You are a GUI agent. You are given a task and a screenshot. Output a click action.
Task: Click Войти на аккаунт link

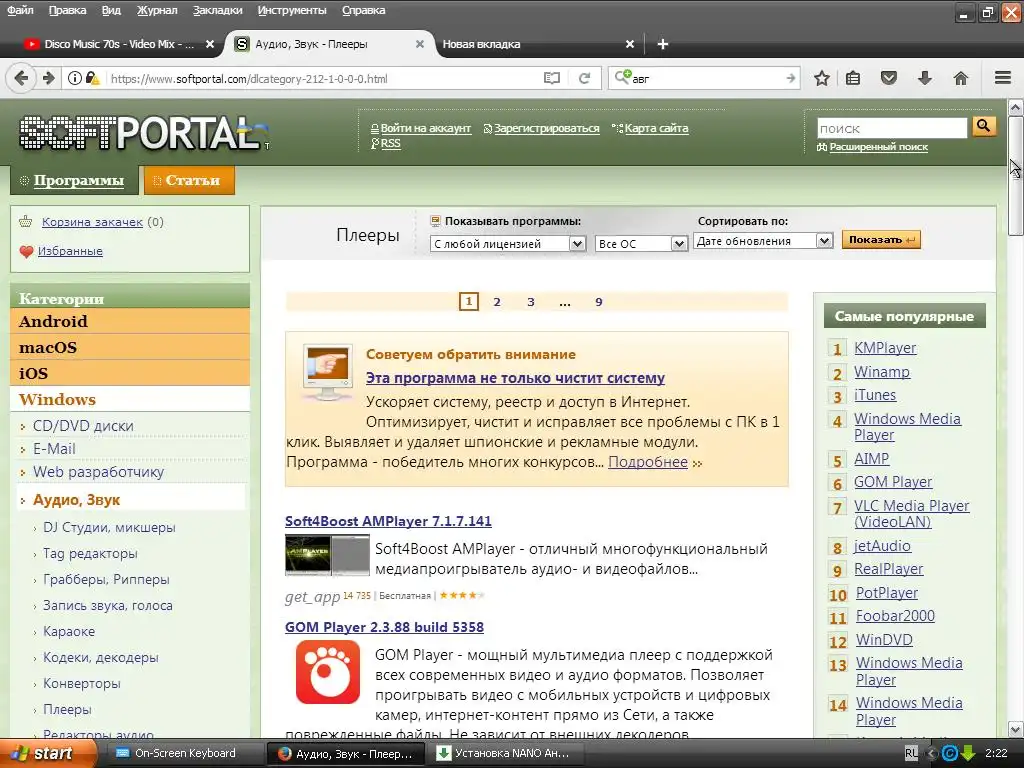tap(425, 129)
